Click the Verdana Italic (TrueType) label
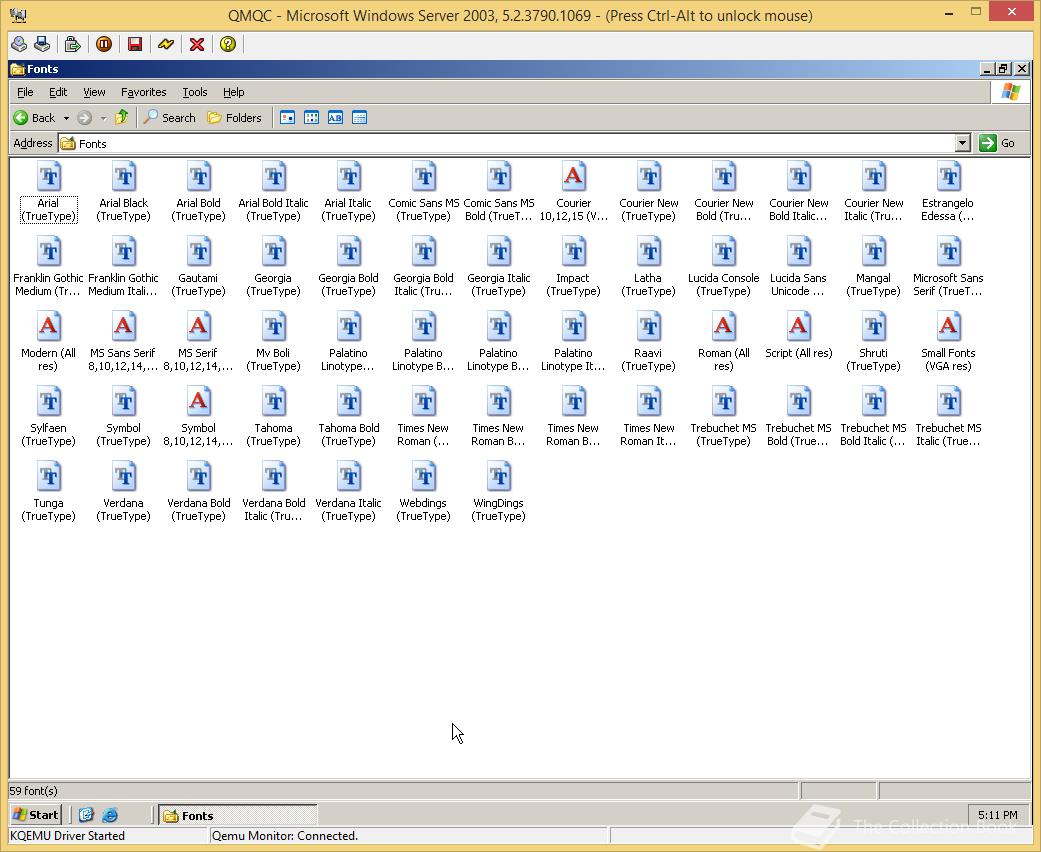 [349, 509]
